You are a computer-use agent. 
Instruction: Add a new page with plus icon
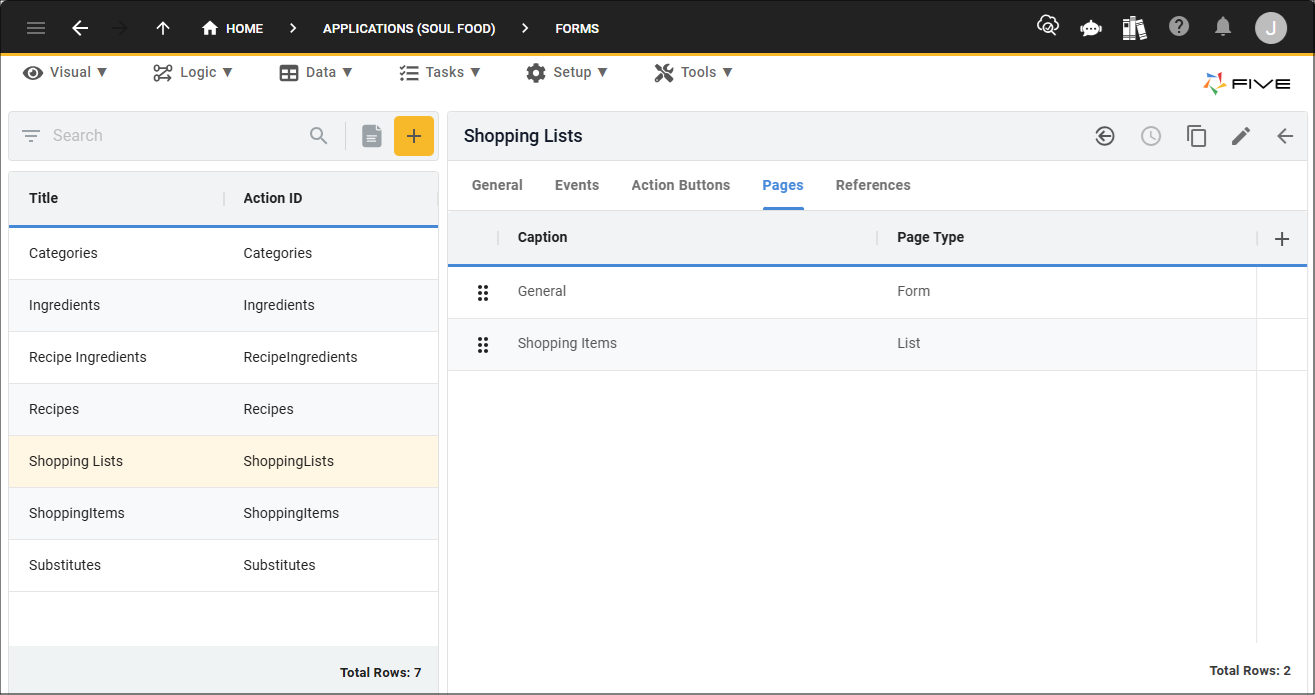click(1282, 239)
